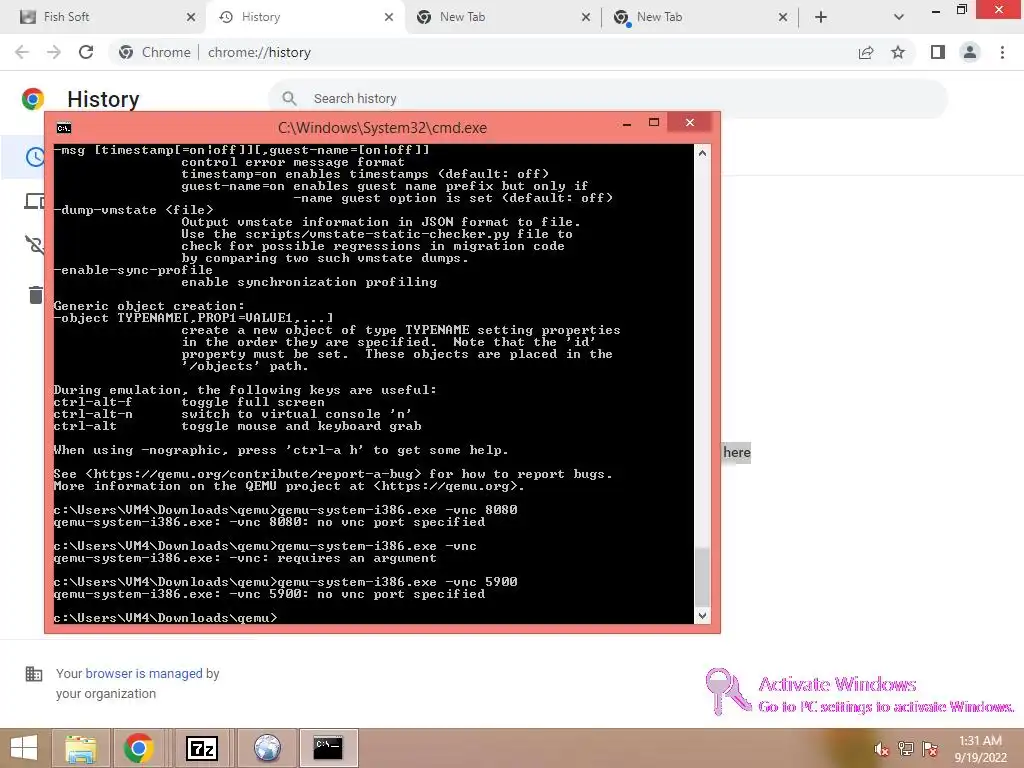Reload the history page
This screenshot has width=1024, height=768.
(x=86, y=52)
